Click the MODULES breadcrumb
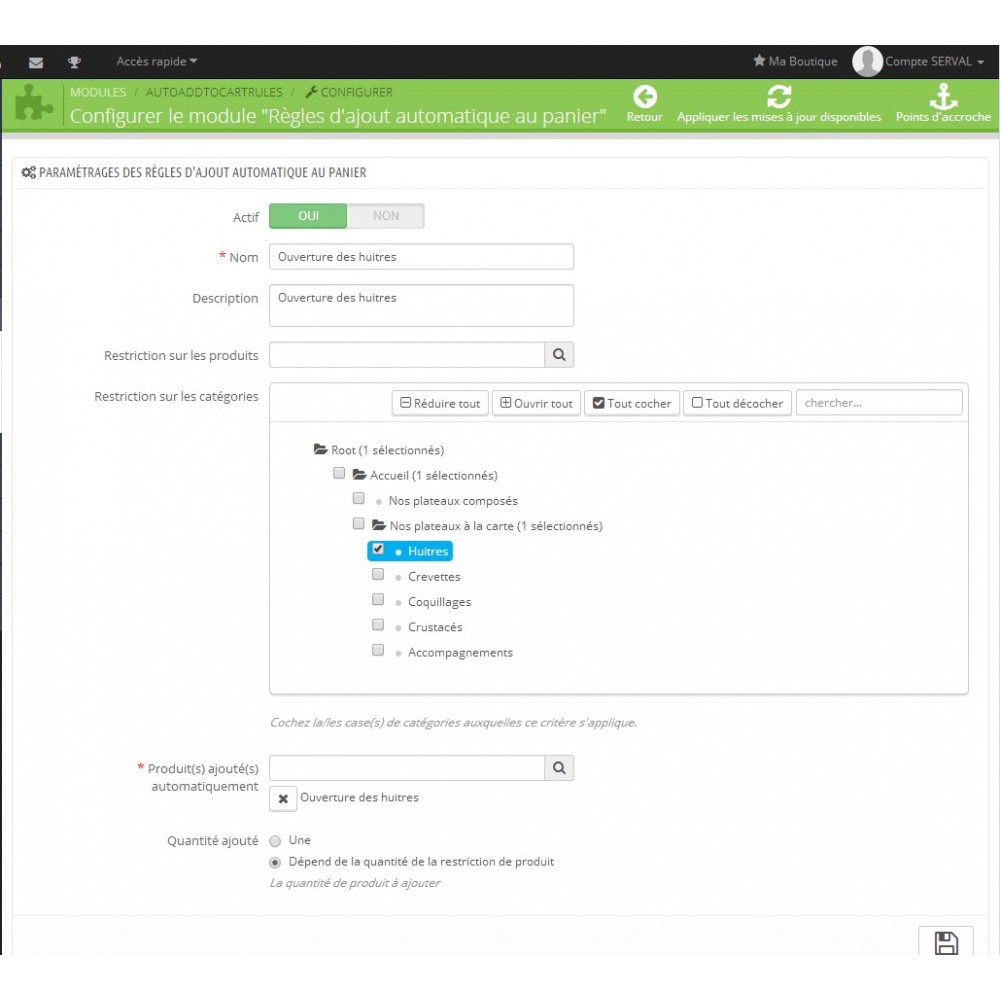 point(98,92)
